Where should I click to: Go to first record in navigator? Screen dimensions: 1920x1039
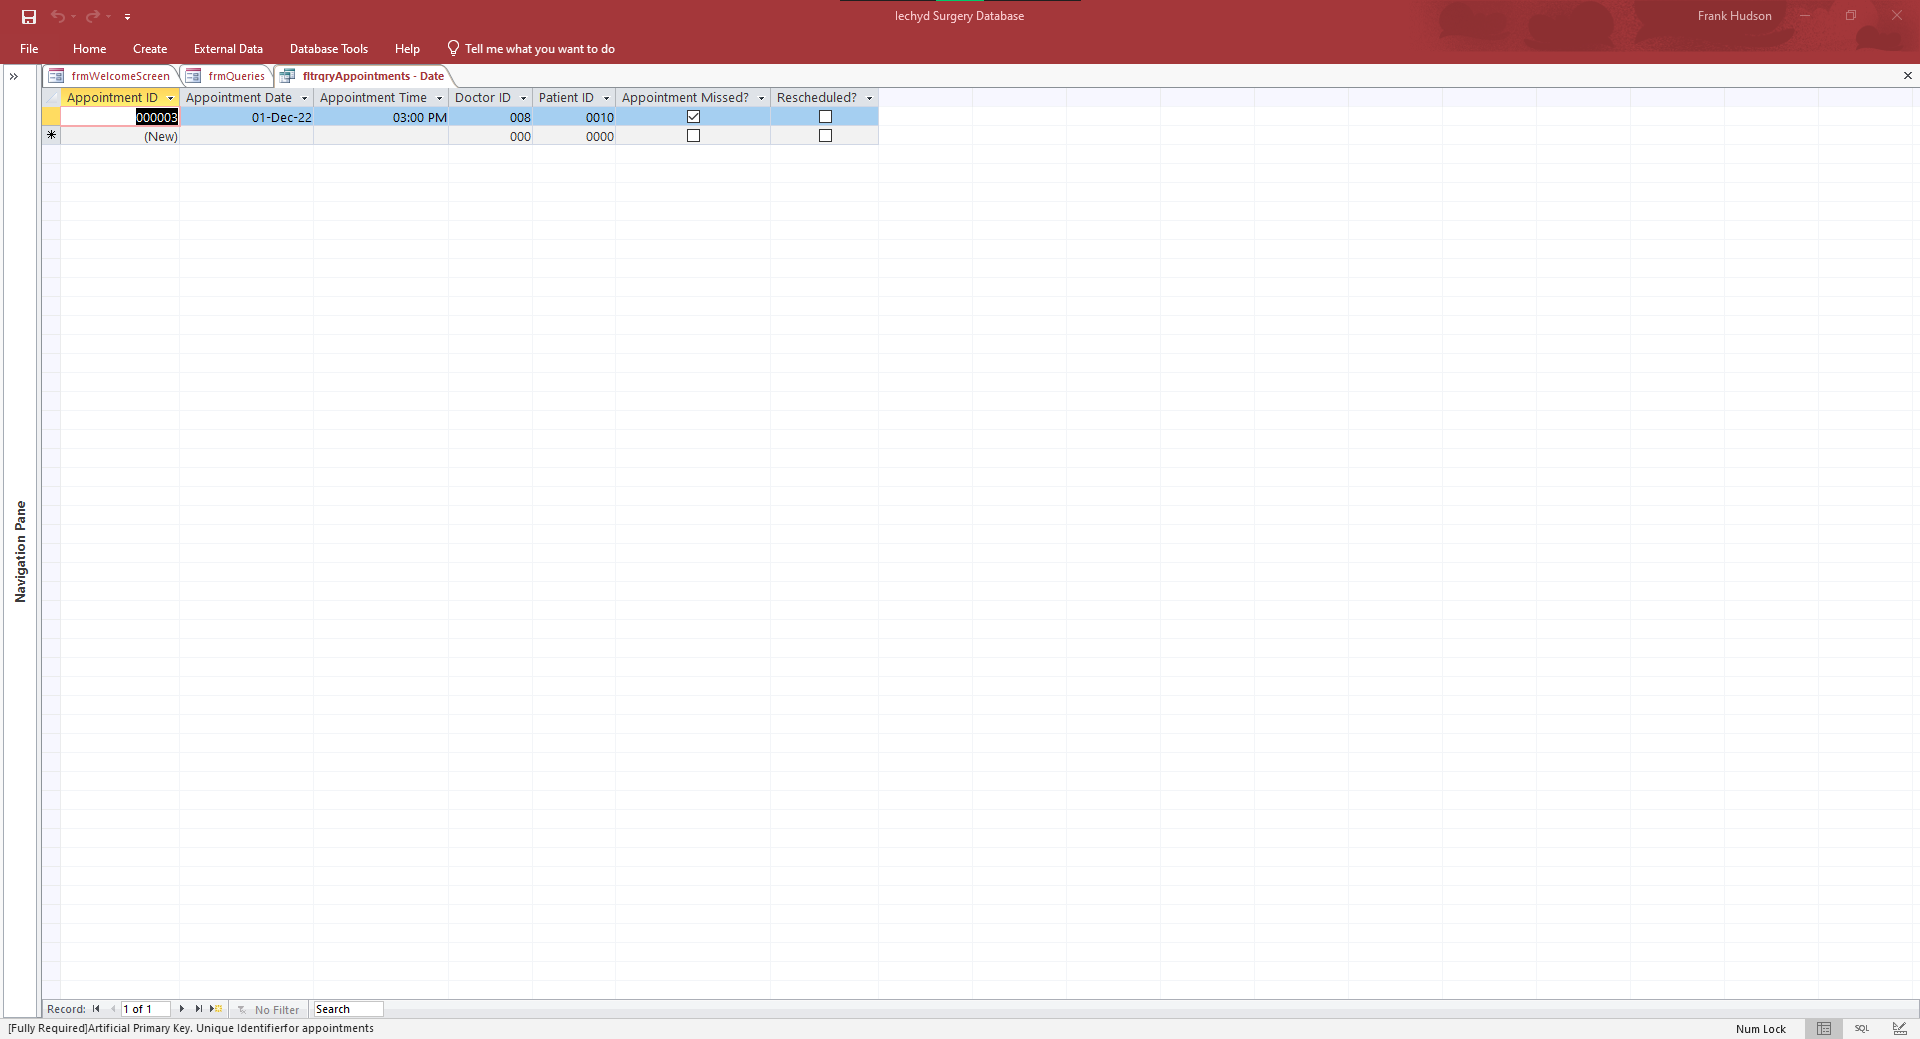pyautogui.click(x=96, y=1009)
